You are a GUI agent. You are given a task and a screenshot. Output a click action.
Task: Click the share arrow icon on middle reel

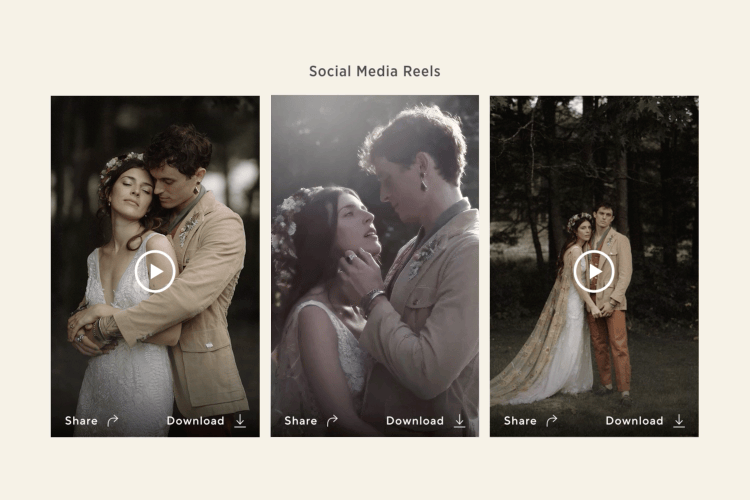coord(332,421)
